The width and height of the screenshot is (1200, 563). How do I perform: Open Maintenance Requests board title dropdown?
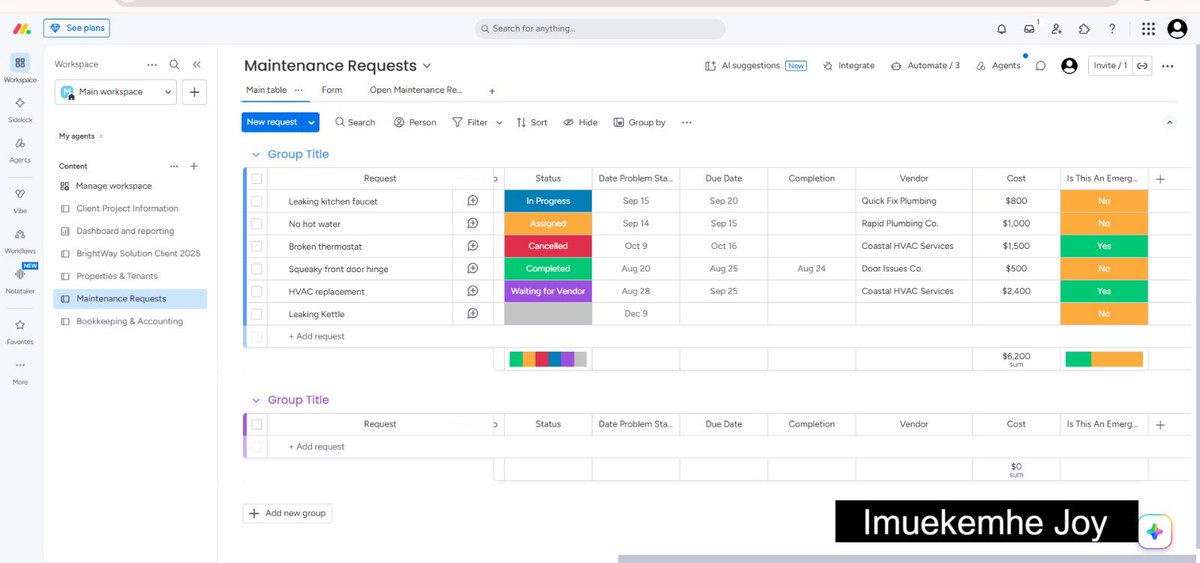click(x=427, y=66)
